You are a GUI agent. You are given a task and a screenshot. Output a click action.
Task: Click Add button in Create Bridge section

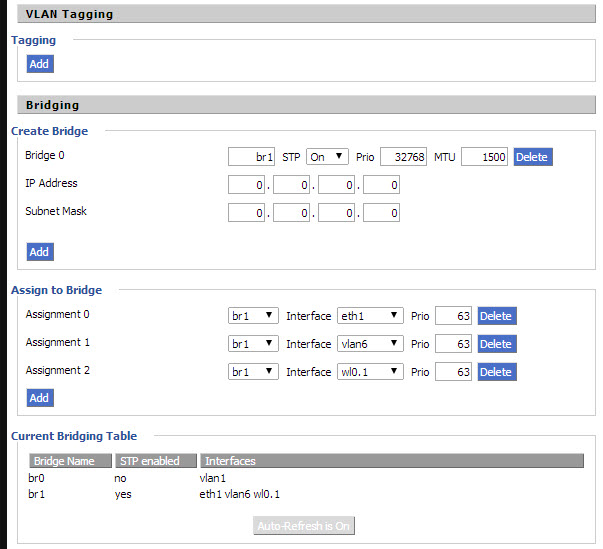pyautogui.click(x=40, y=252)
